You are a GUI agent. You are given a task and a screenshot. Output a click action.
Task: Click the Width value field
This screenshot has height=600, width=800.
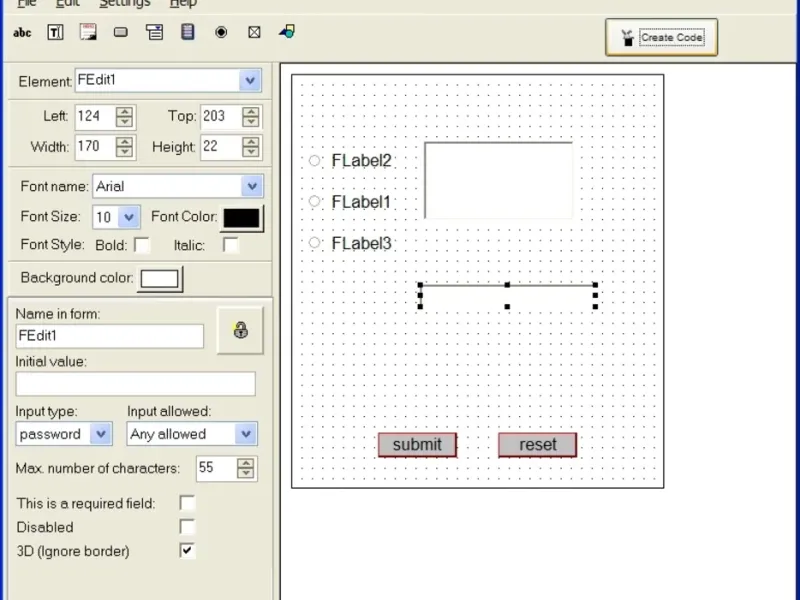[96, 147]
